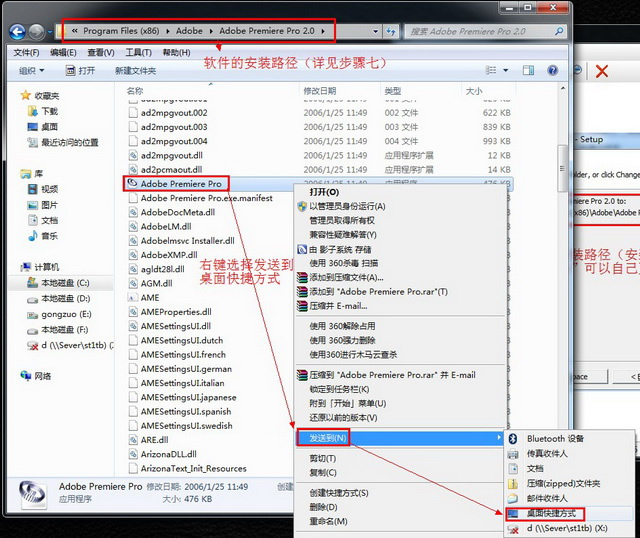The width and height of the screenshot is (640, 538).
Task: Expand breadcrumb arrow after Adobe
Action: tap(211, 31)
